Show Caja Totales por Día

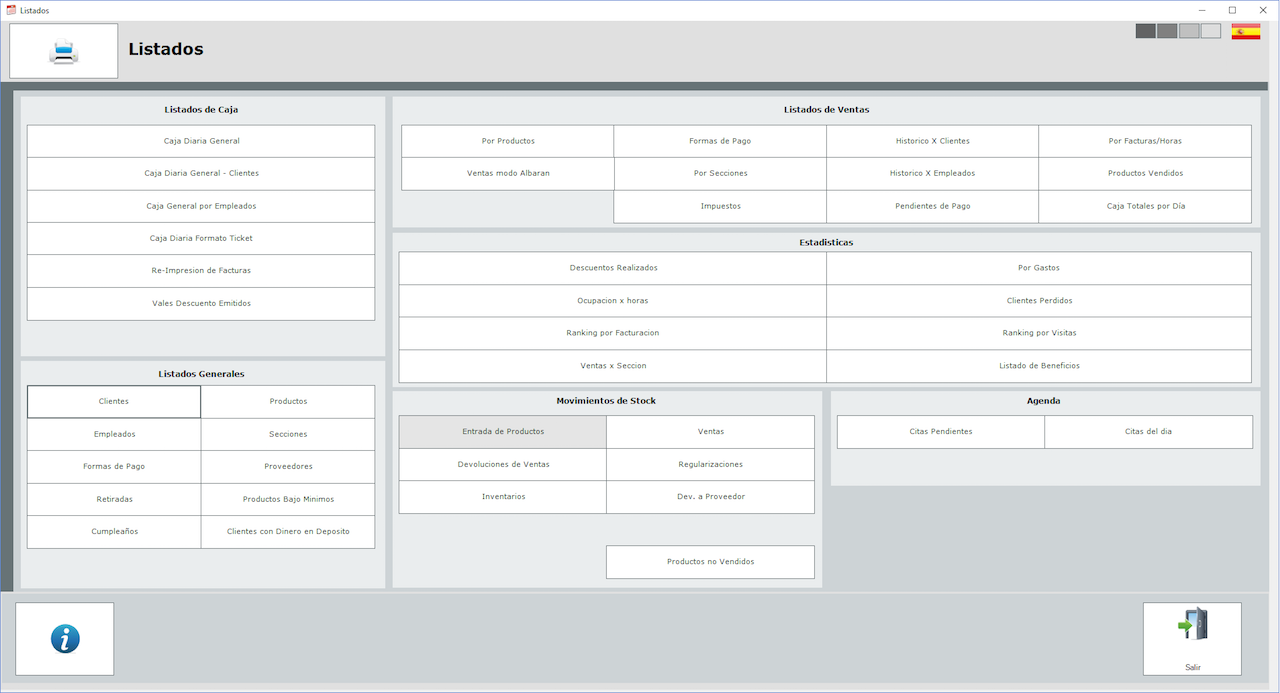tap(1145, 206)
